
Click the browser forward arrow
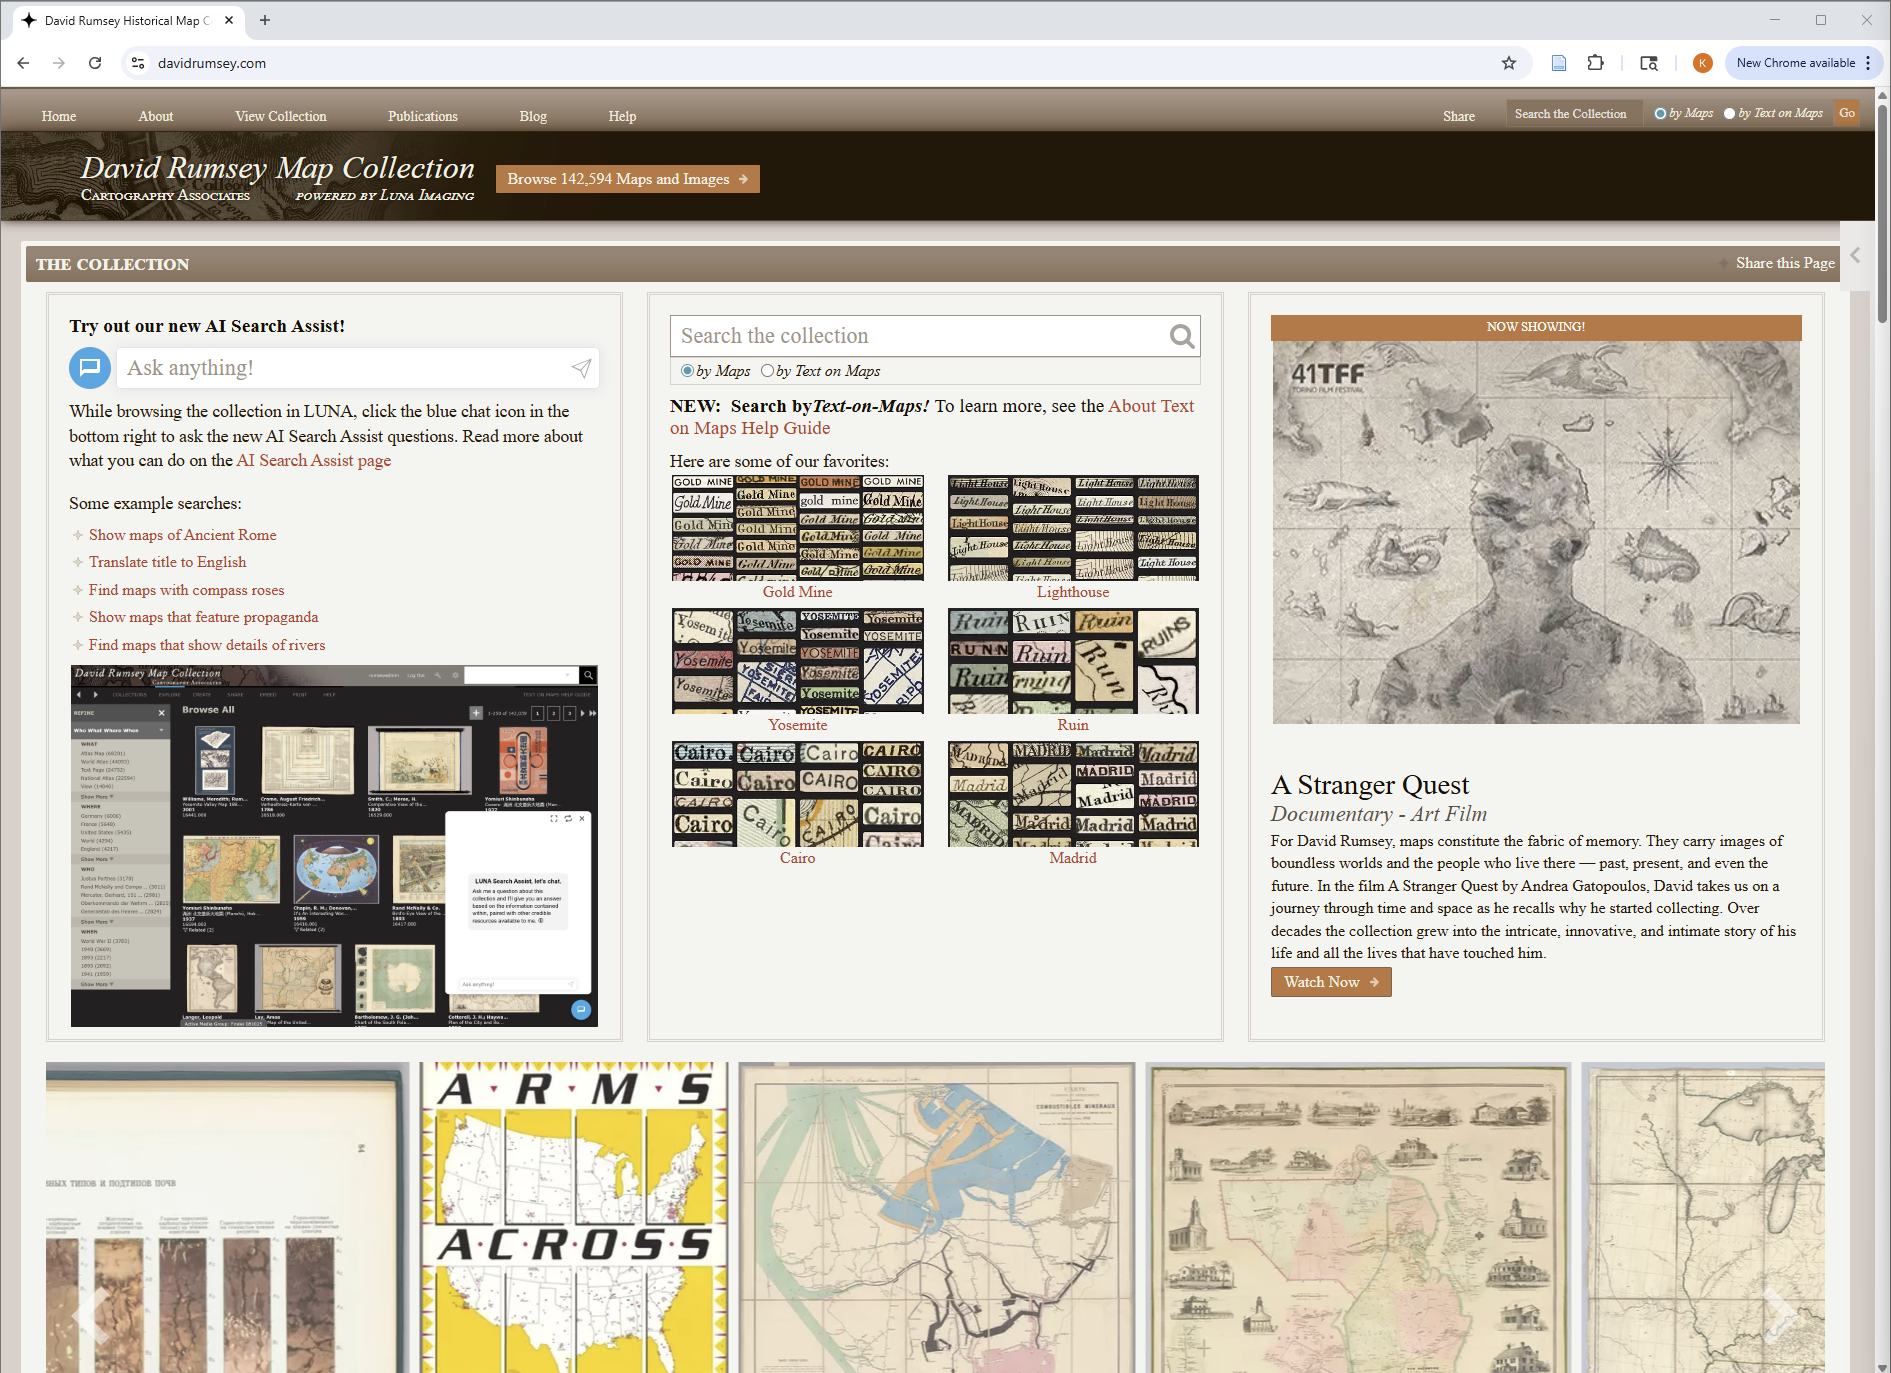tap(59, 63)
